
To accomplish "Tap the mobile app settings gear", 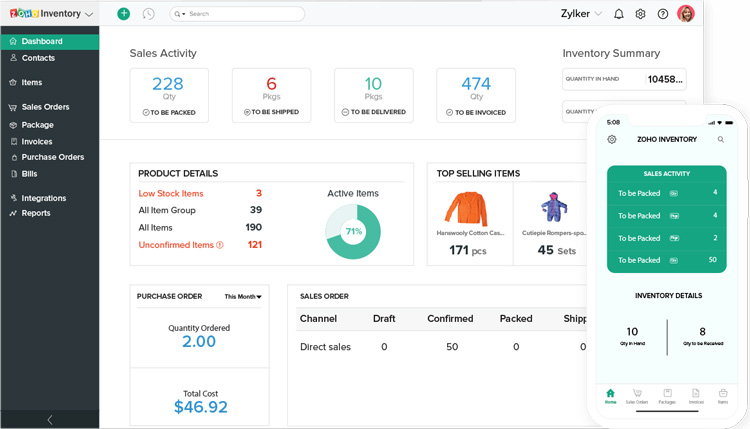I will tap(612, 140).
